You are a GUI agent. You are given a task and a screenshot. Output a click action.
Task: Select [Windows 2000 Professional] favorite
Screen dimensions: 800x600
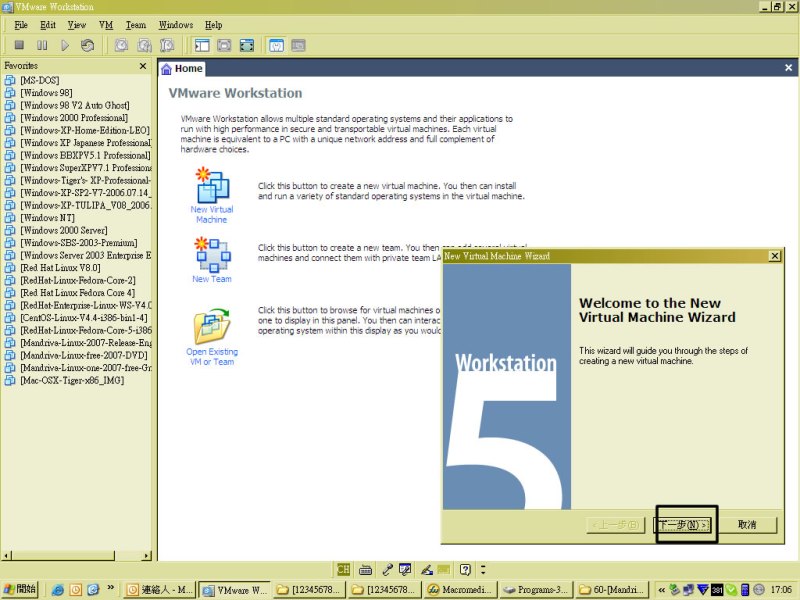(74, 118)
